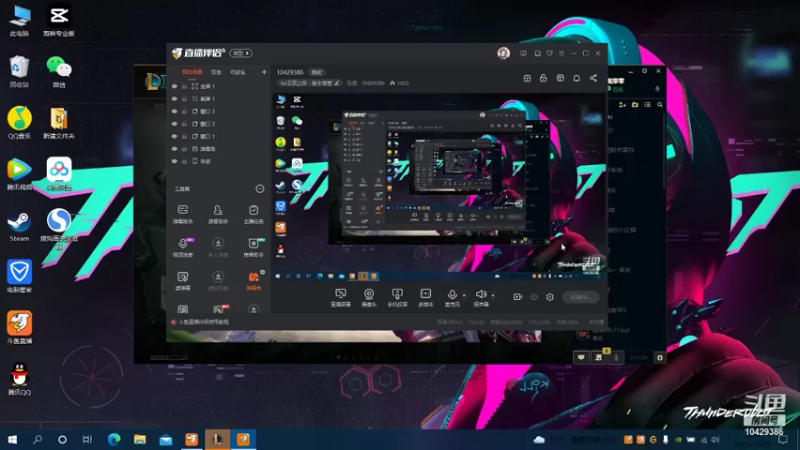Click the modify button beside room 10429386
The width and height of the screenshot is (800, 450).
(x=317, y=72)
